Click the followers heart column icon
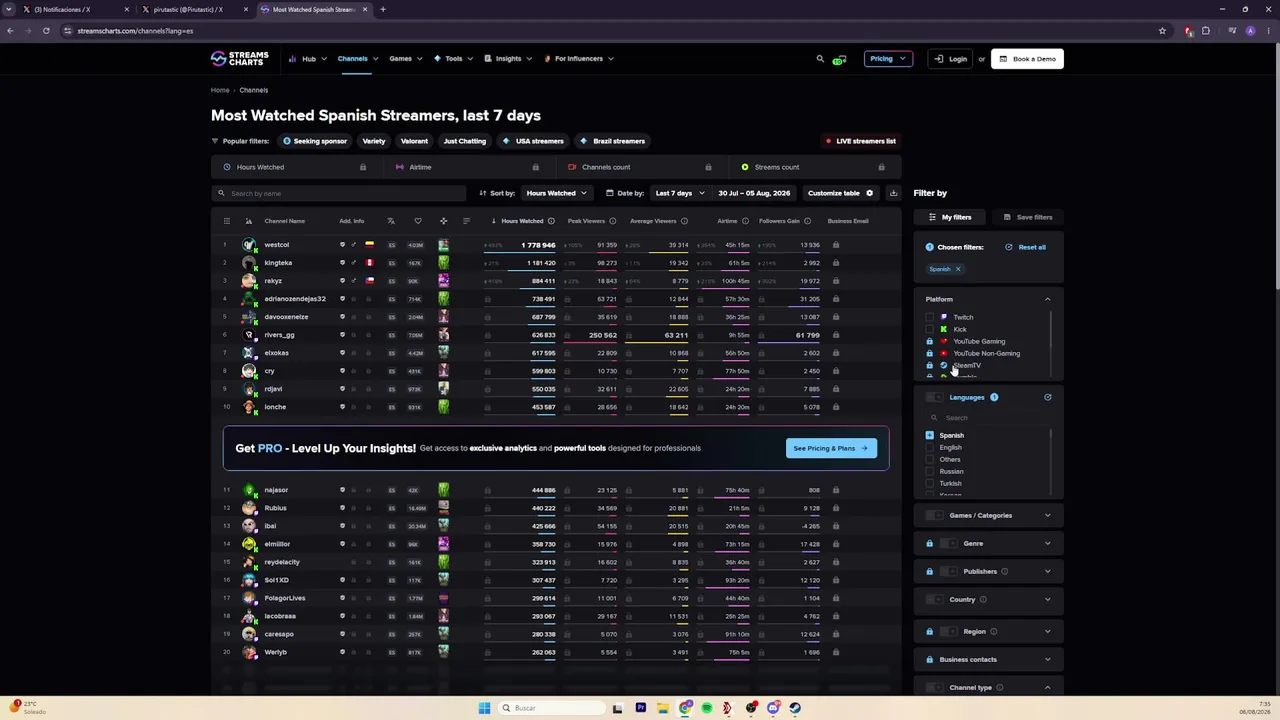Screen dimensions: 1280x720 click(418, 221)
